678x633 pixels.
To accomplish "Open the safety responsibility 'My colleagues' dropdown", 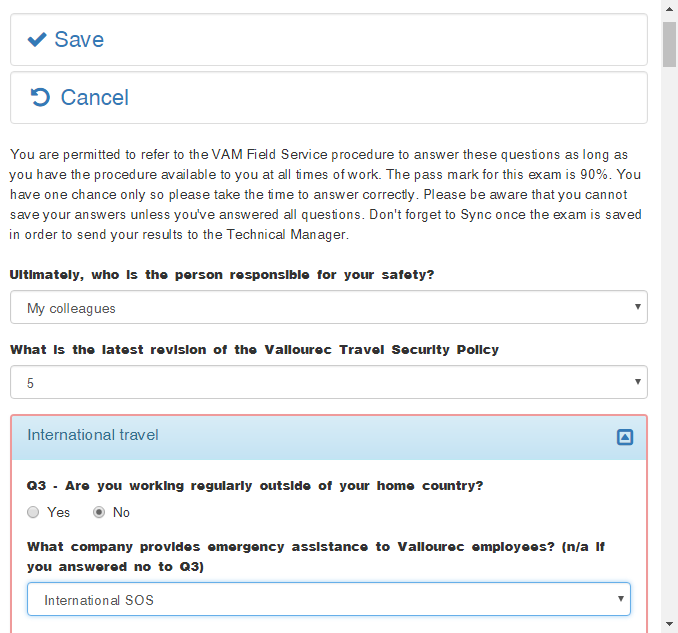I will click(328, 308).
